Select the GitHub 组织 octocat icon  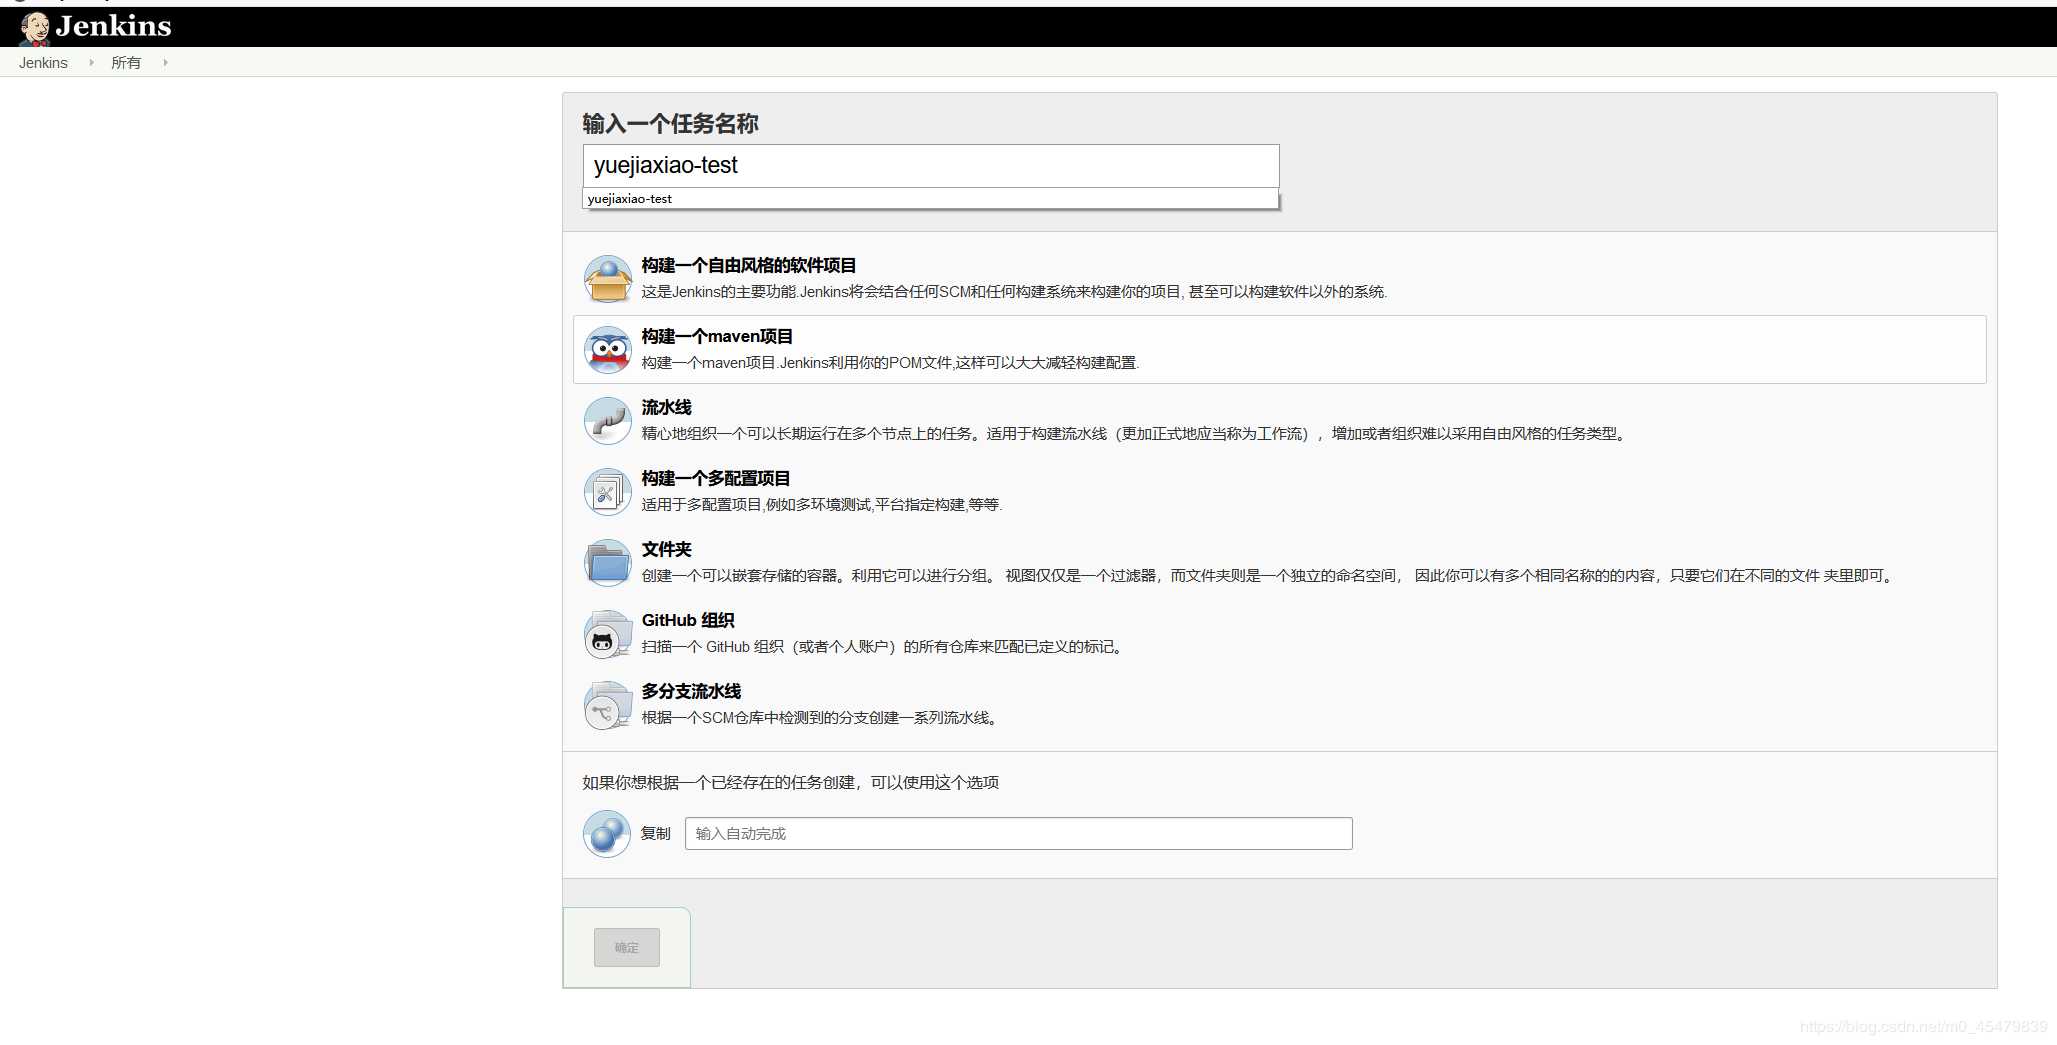click(607, 634)
